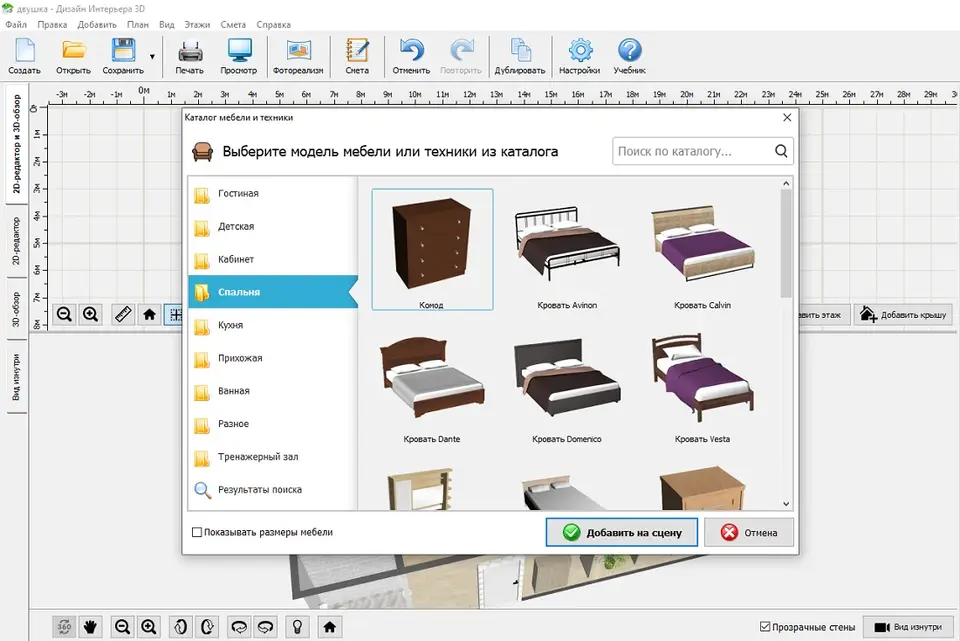Screen dimensions: 960x641
Task: Toggle the Прозрачные стены checkbox
Action: pos(765,627)
